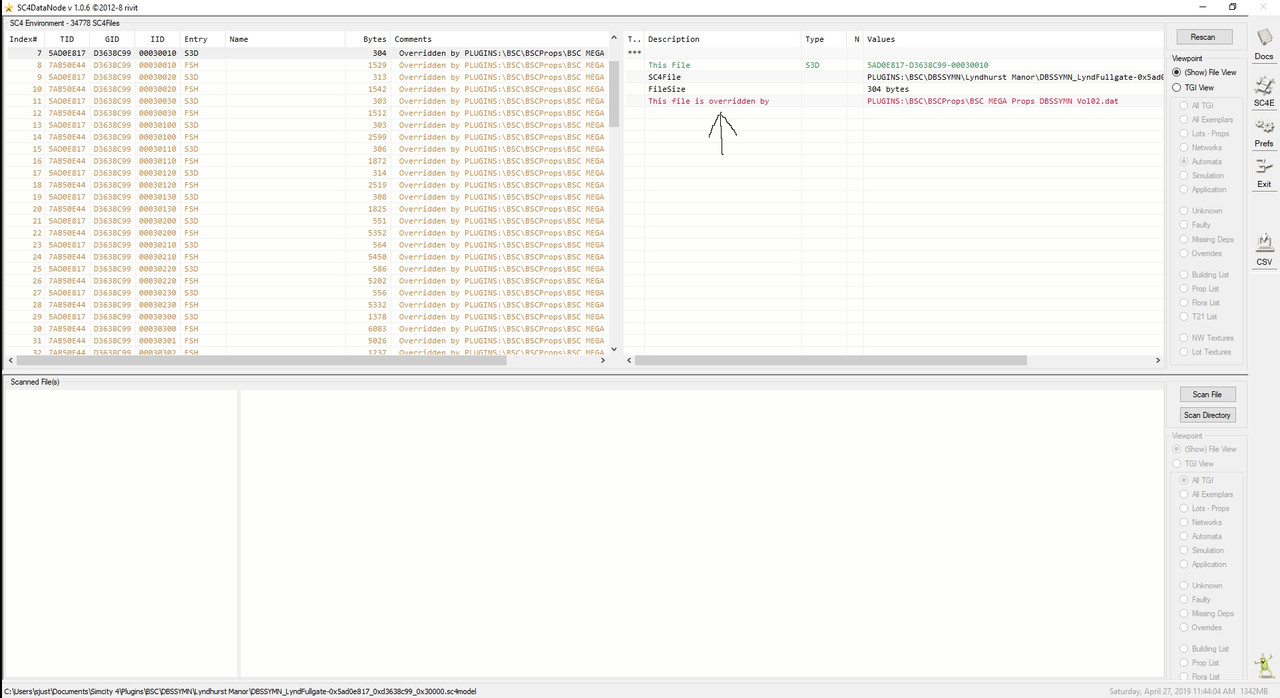This screenshot has height=698, width=1280.
Task: Click the Scan Directory button
Action: pos(1207,415)
